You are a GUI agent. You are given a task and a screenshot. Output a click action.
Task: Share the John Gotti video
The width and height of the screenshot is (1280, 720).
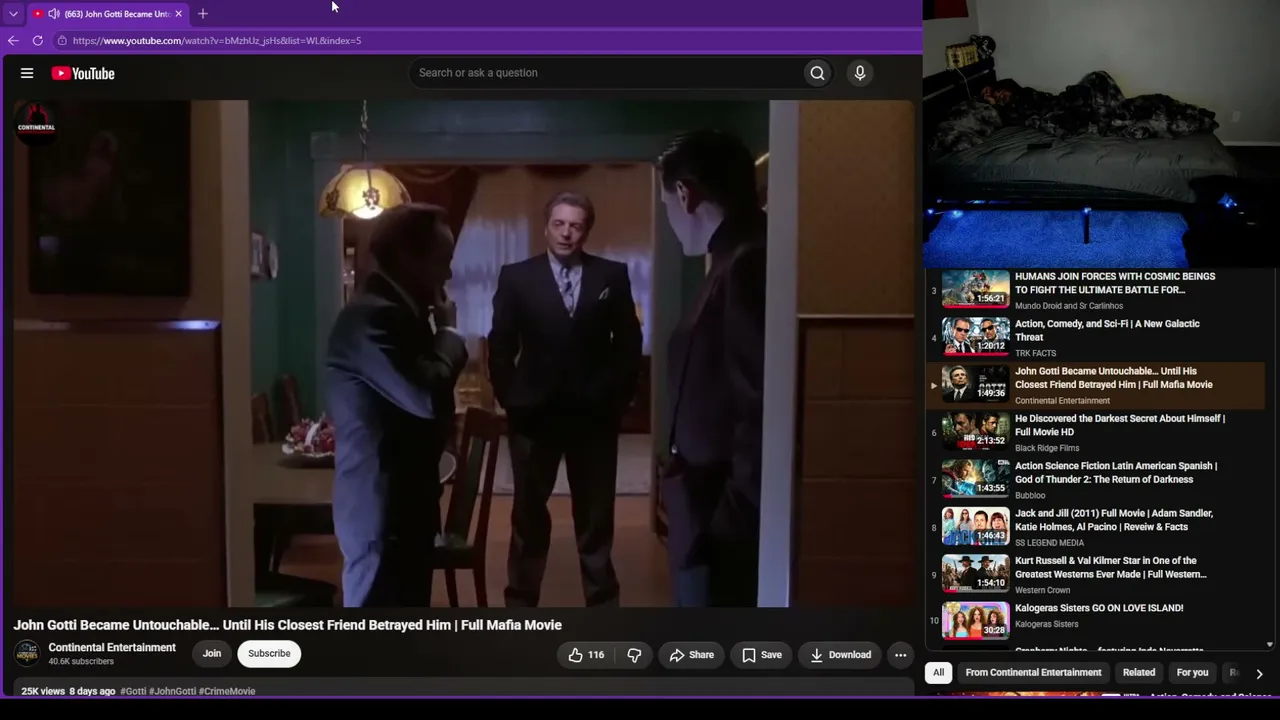(692, 655)
